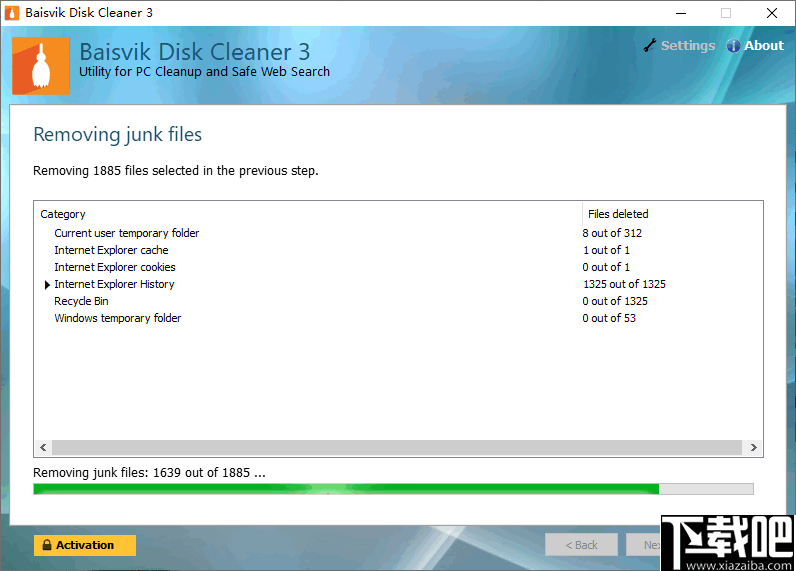
Task: Click the '0 out of 1' value
Action: click(x=606, y=267)
